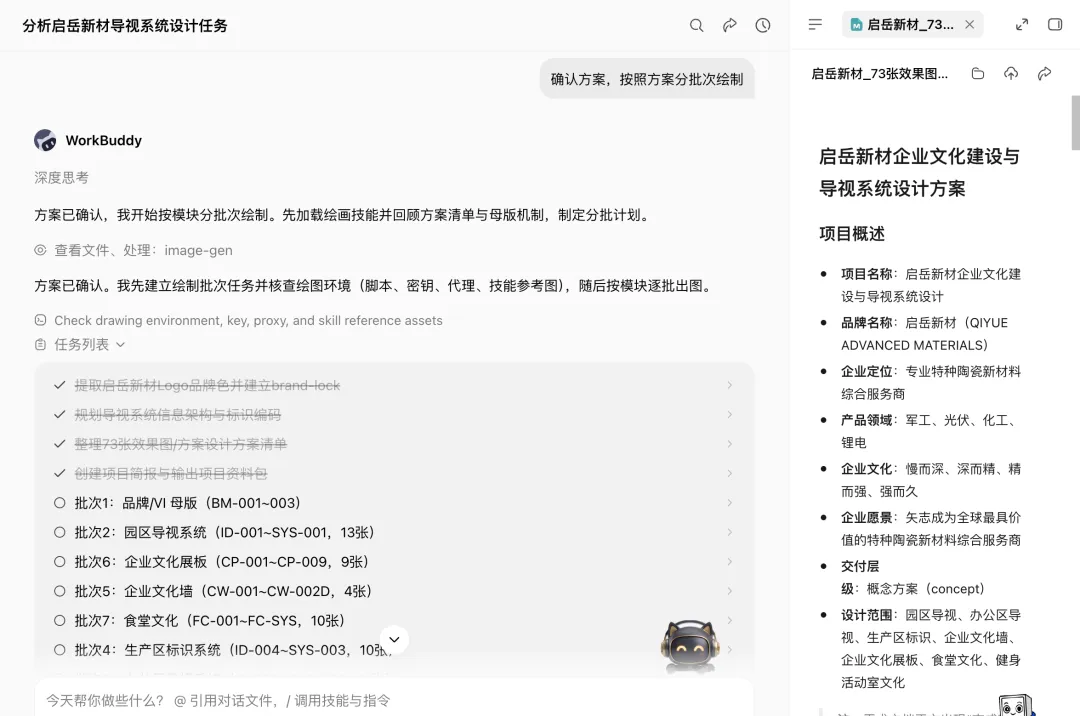Expand the chevron on 提取启岳新材Logo品牌色 row
1080x716 pixels.
tap(729, 386)
